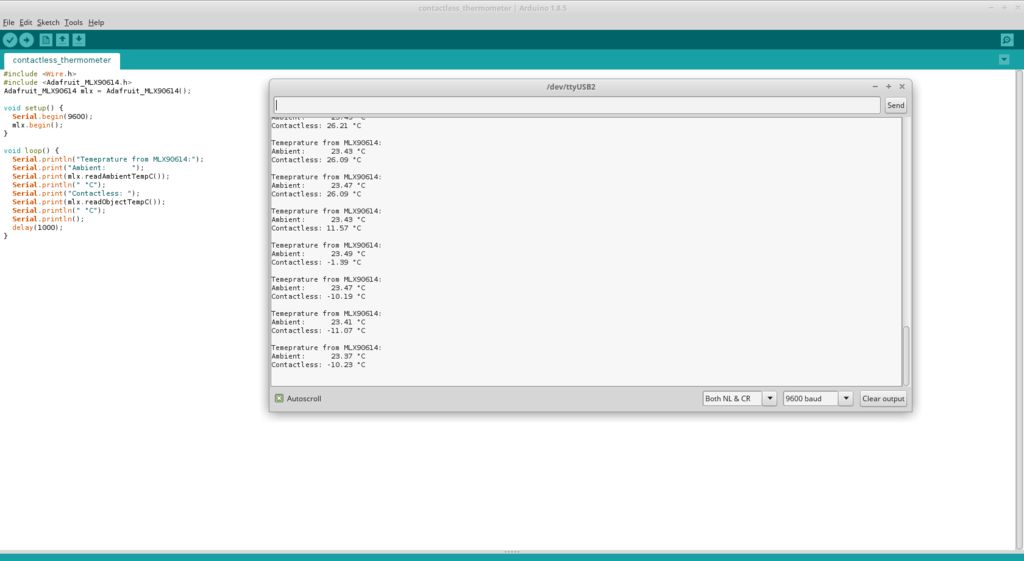1024x561 pixels.
Task: Click the output line Contactless: -1.39 *C
Action: click(x=316, y=262)
